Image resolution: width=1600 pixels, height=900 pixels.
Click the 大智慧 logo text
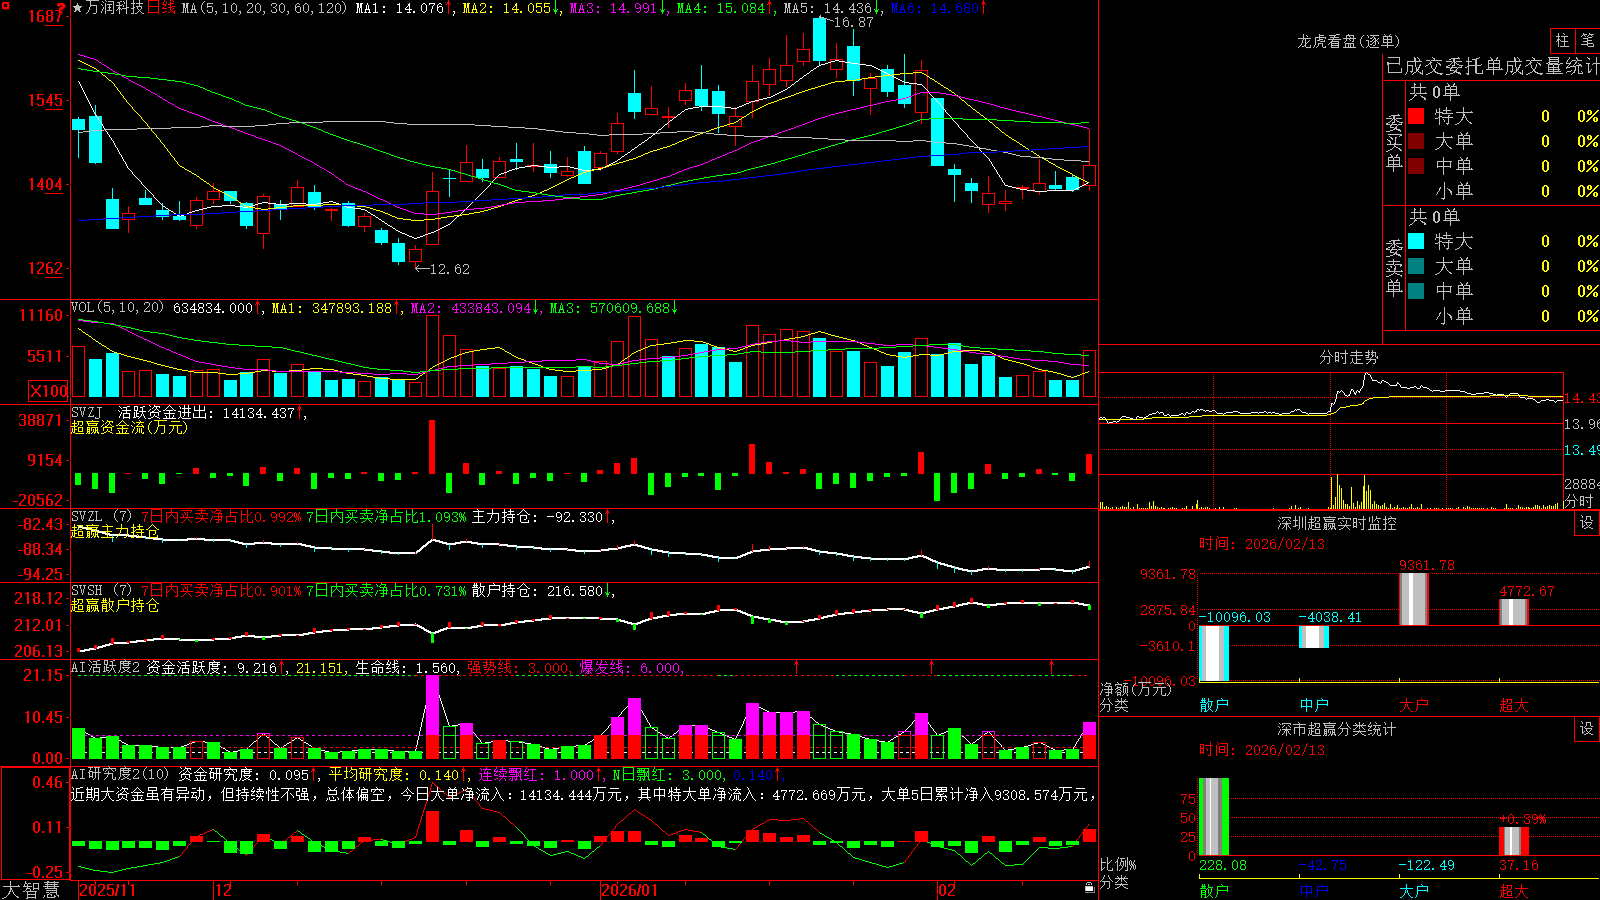[x=31, y=890]
